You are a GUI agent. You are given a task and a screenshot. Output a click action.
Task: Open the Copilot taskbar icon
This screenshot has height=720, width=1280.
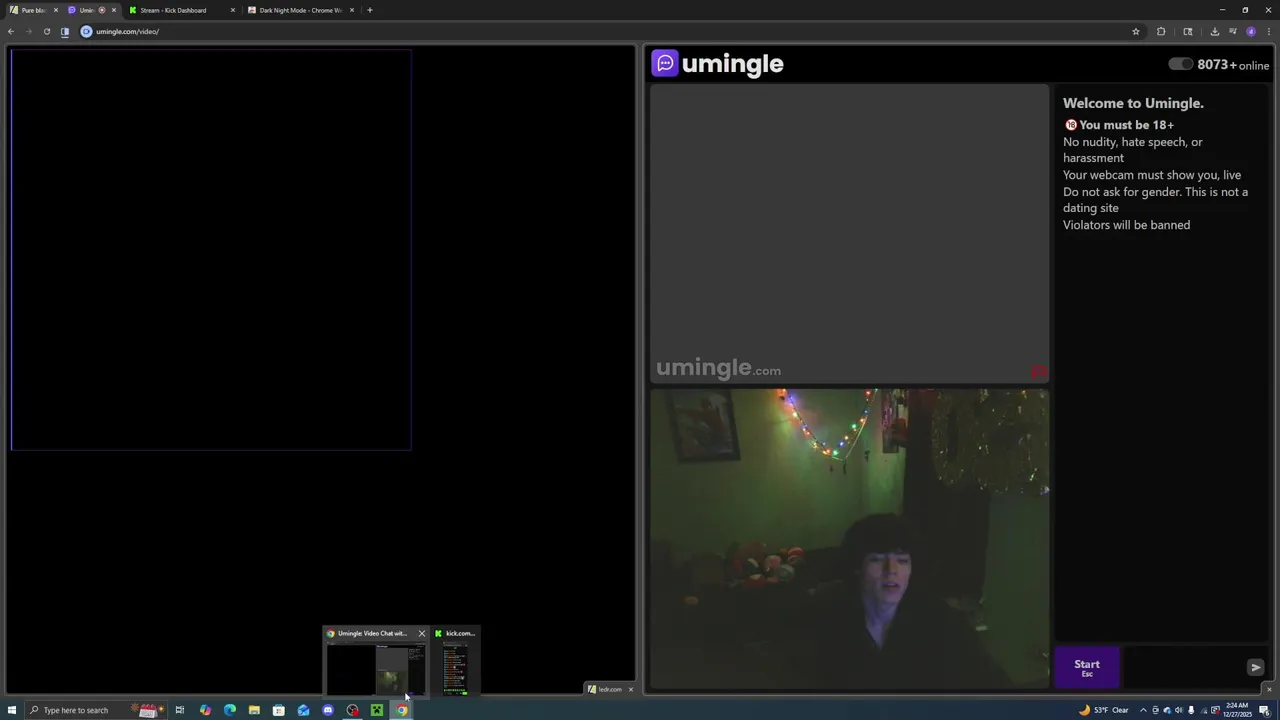click(205, 710)
